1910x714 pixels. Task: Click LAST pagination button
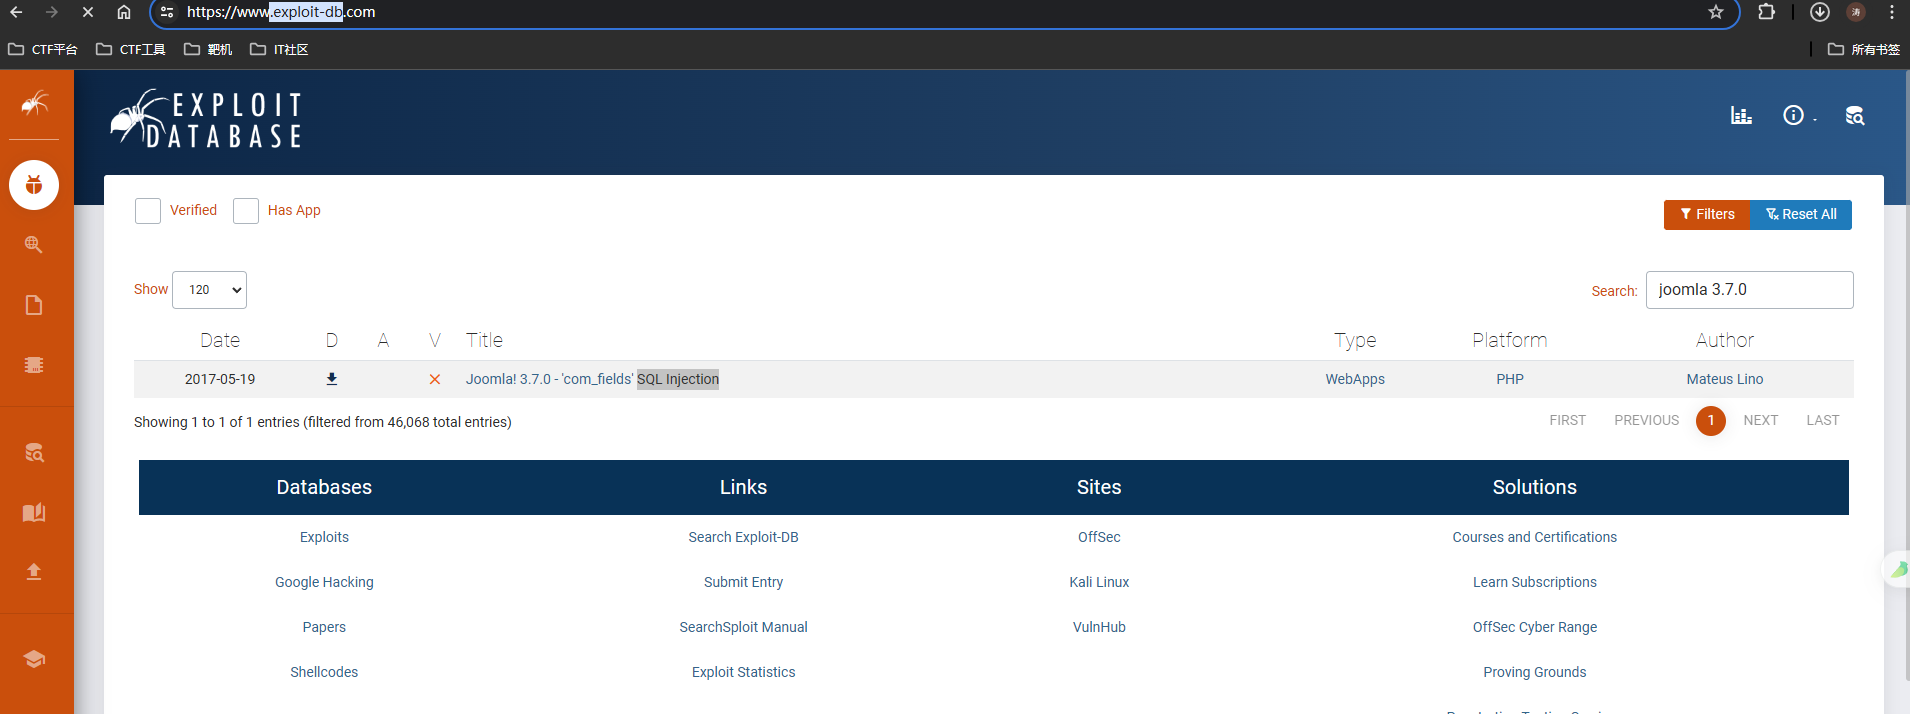click(x=1823, y=421)
